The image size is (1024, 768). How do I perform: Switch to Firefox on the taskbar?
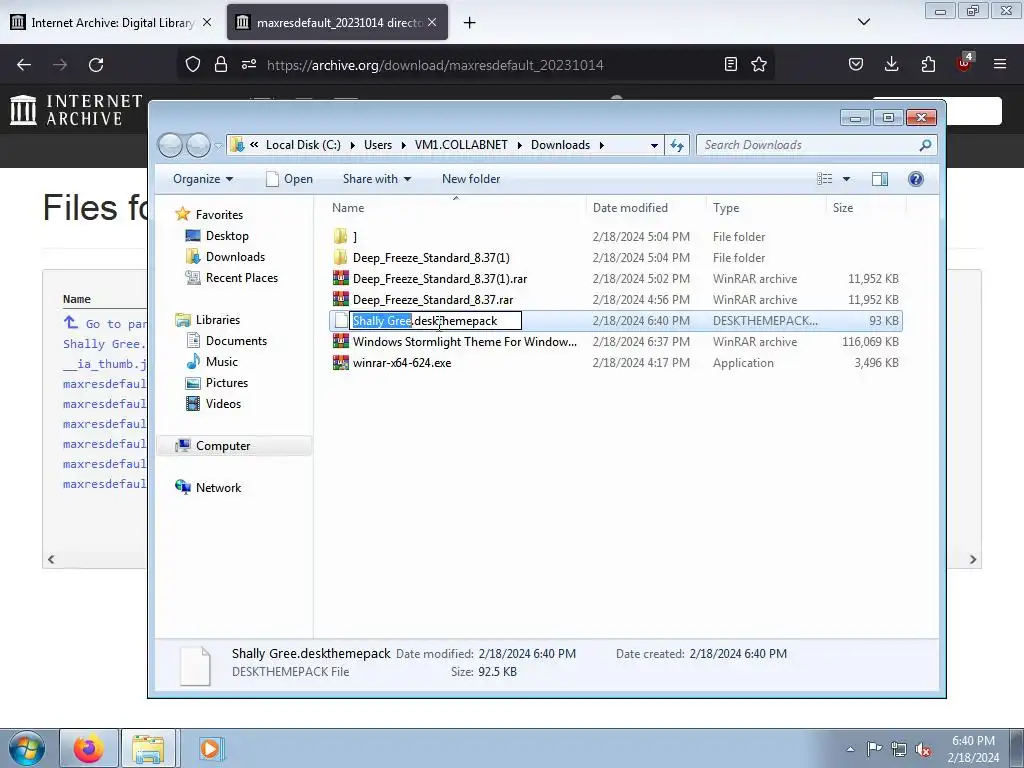tap(89, 748)
